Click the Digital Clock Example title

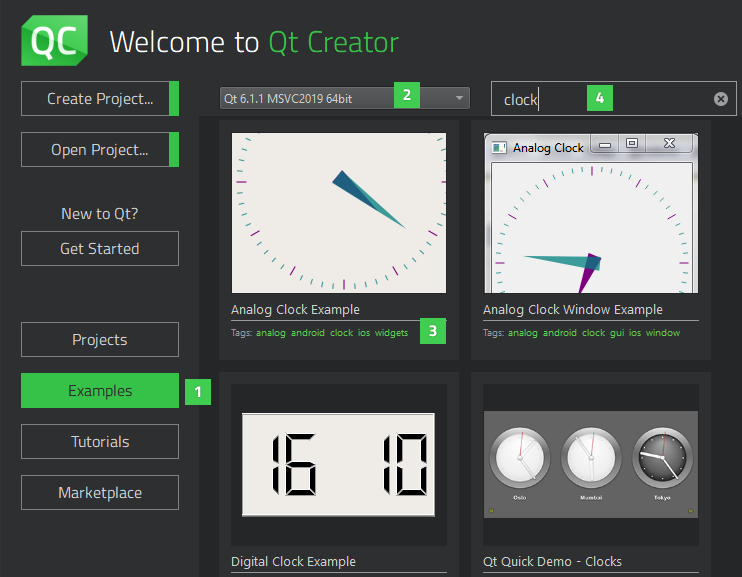(293, 561)
